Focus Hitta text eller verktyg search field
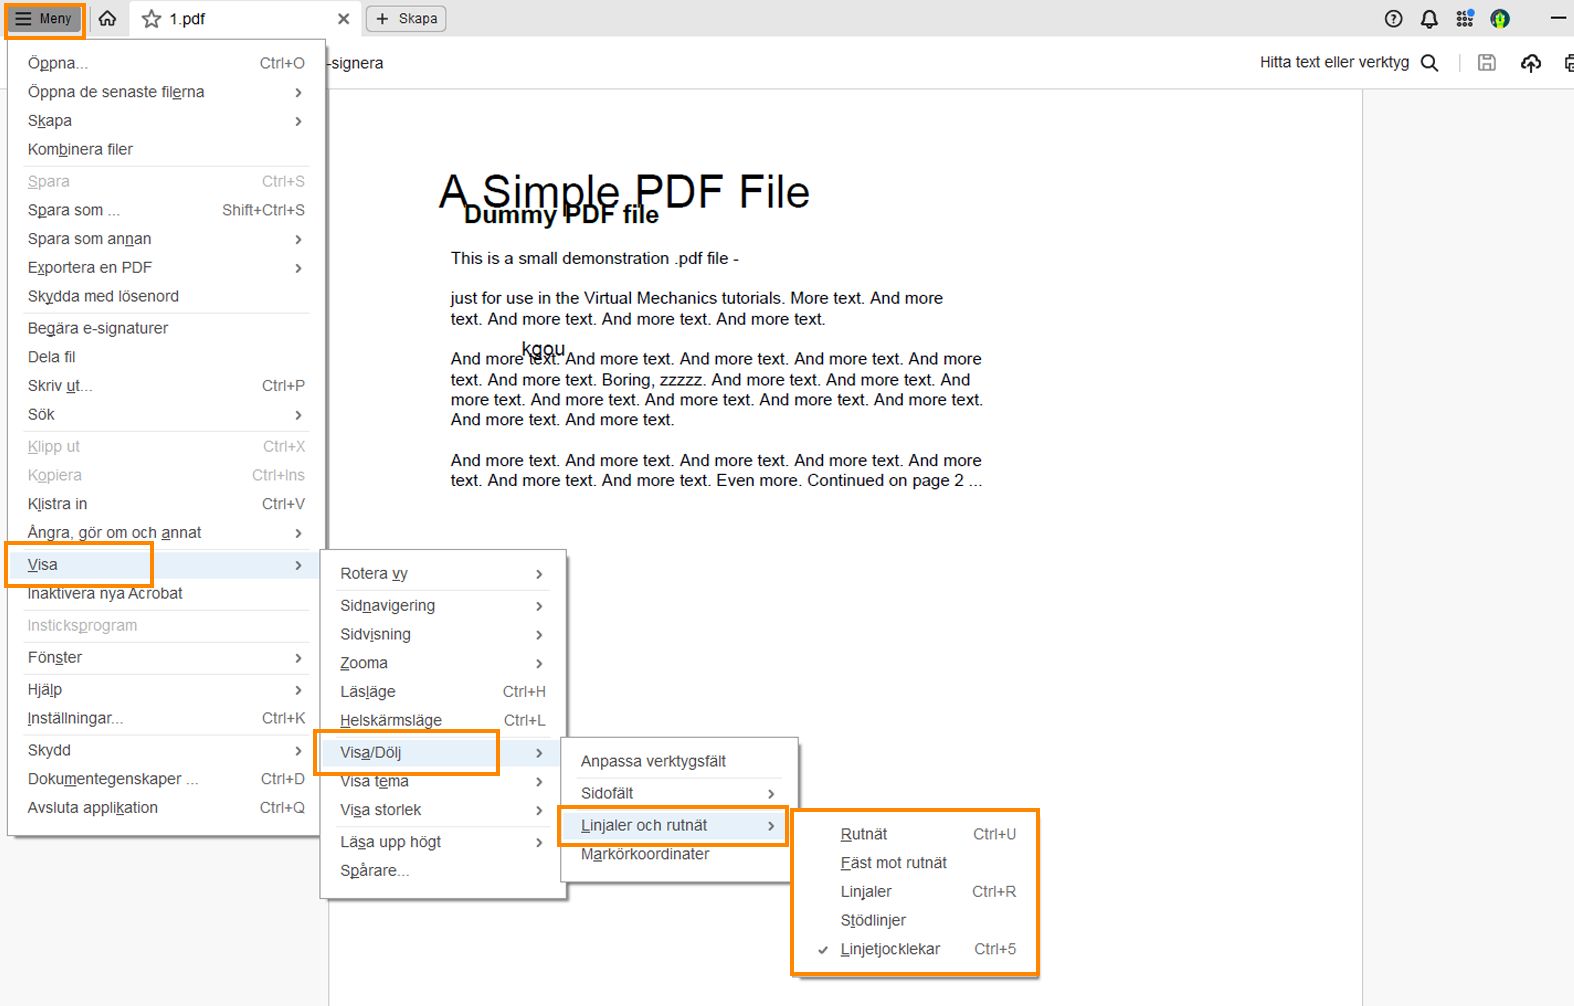Viewport: 1574px width, 1006px height. 1334,62
